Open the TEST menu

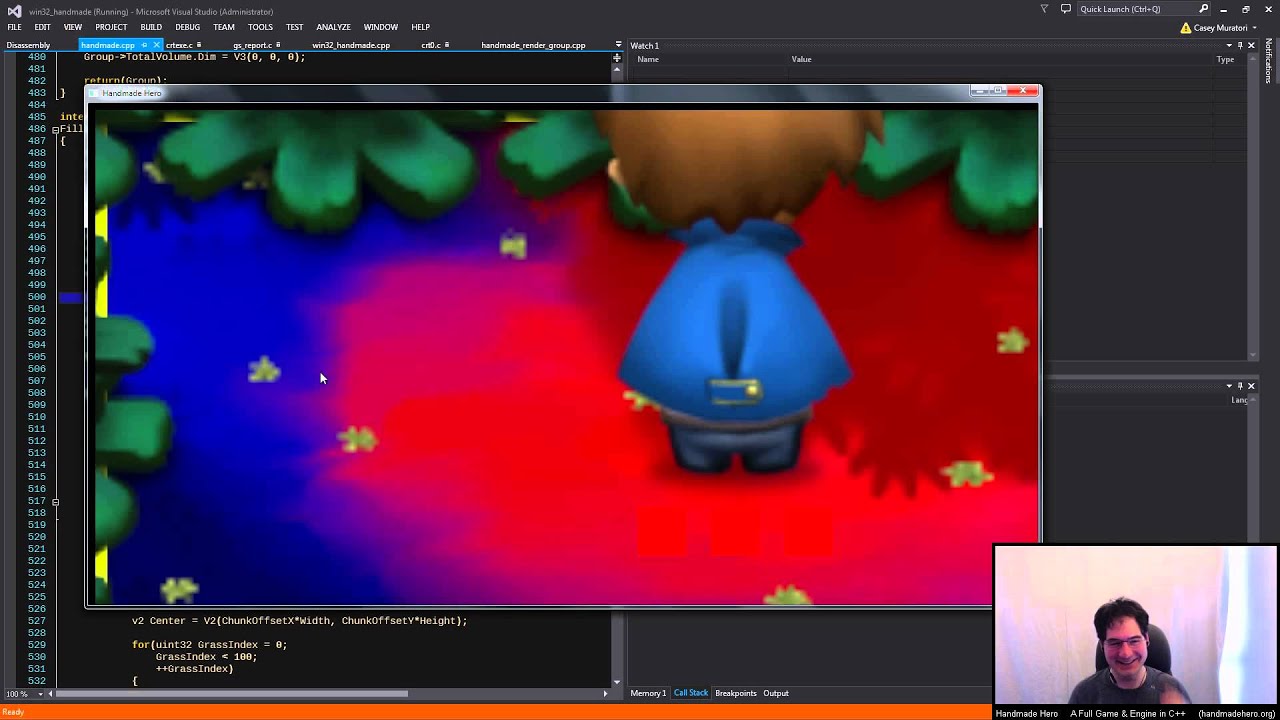click(294, 27)
